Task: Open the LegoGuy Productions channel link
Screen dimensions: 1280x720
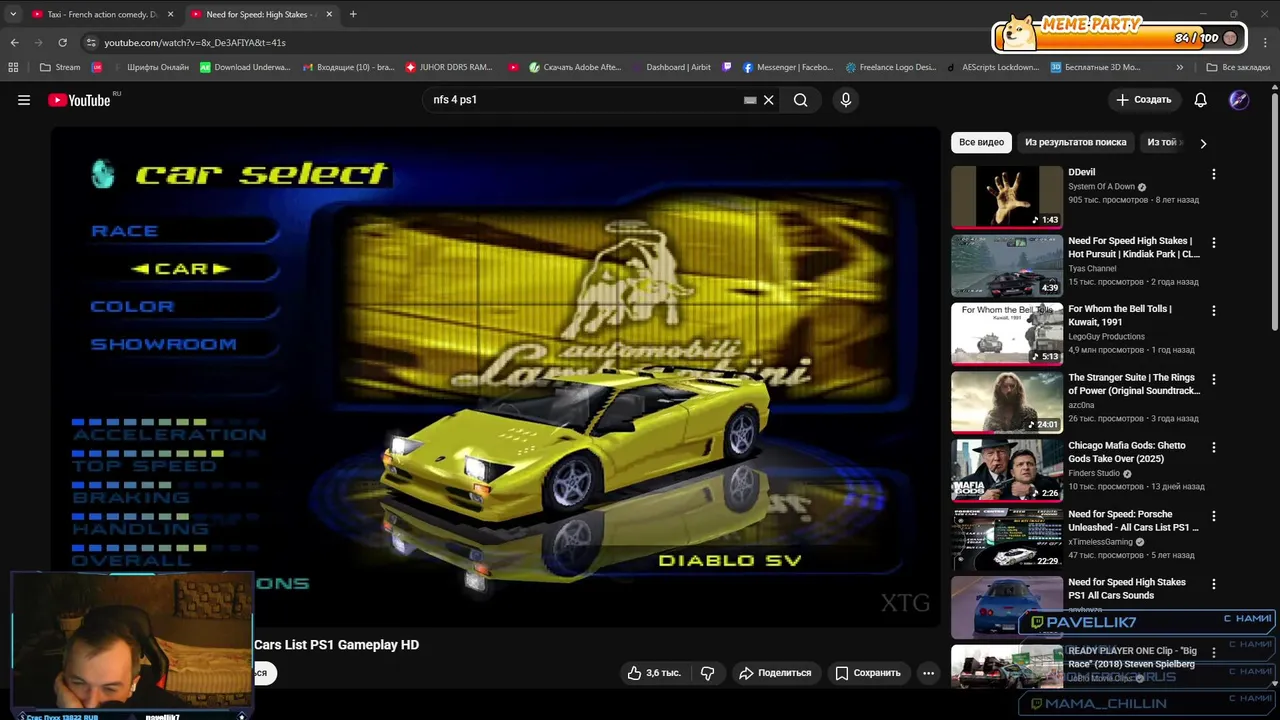Action: click(x=1108, y=337)
